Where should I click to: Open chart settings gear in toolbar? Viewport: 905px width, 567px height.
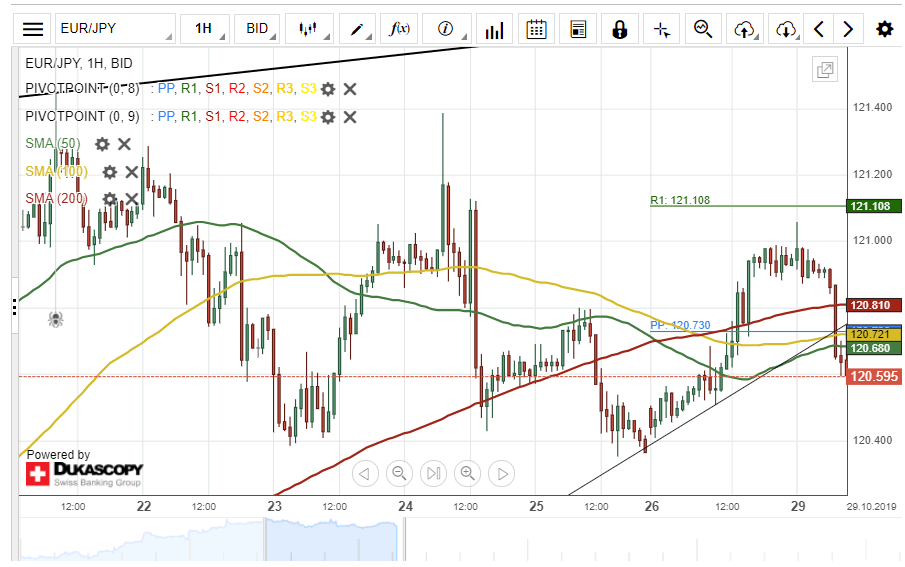click(x=884, y=29)
